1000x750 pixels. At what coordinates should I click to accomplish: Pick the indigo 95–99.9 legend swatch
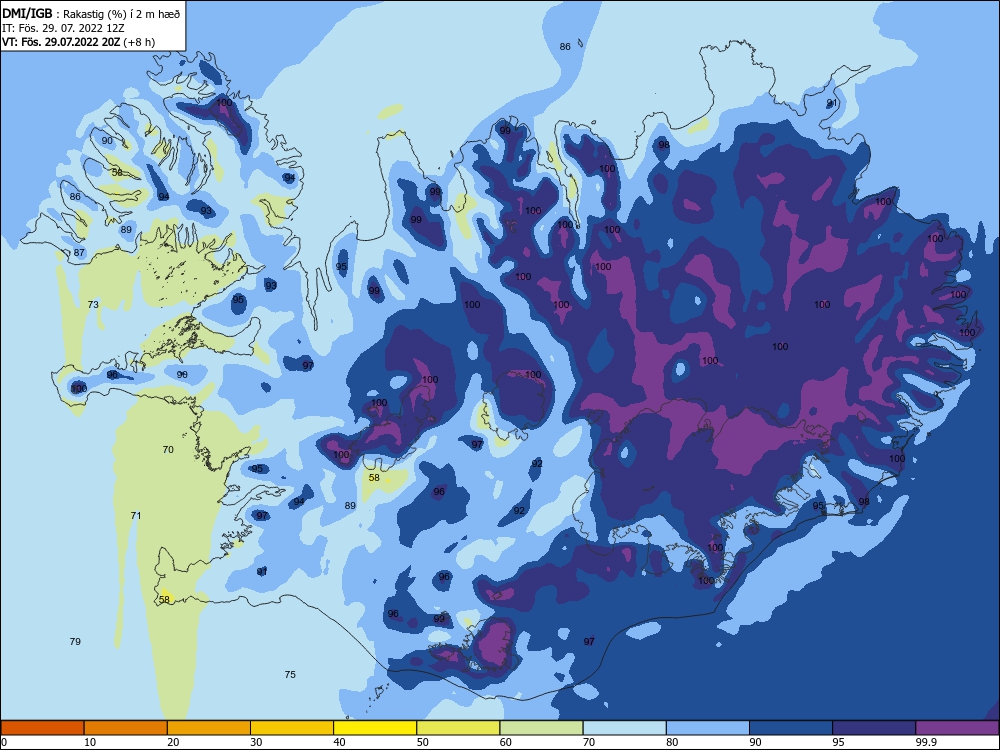click(874, 728)
